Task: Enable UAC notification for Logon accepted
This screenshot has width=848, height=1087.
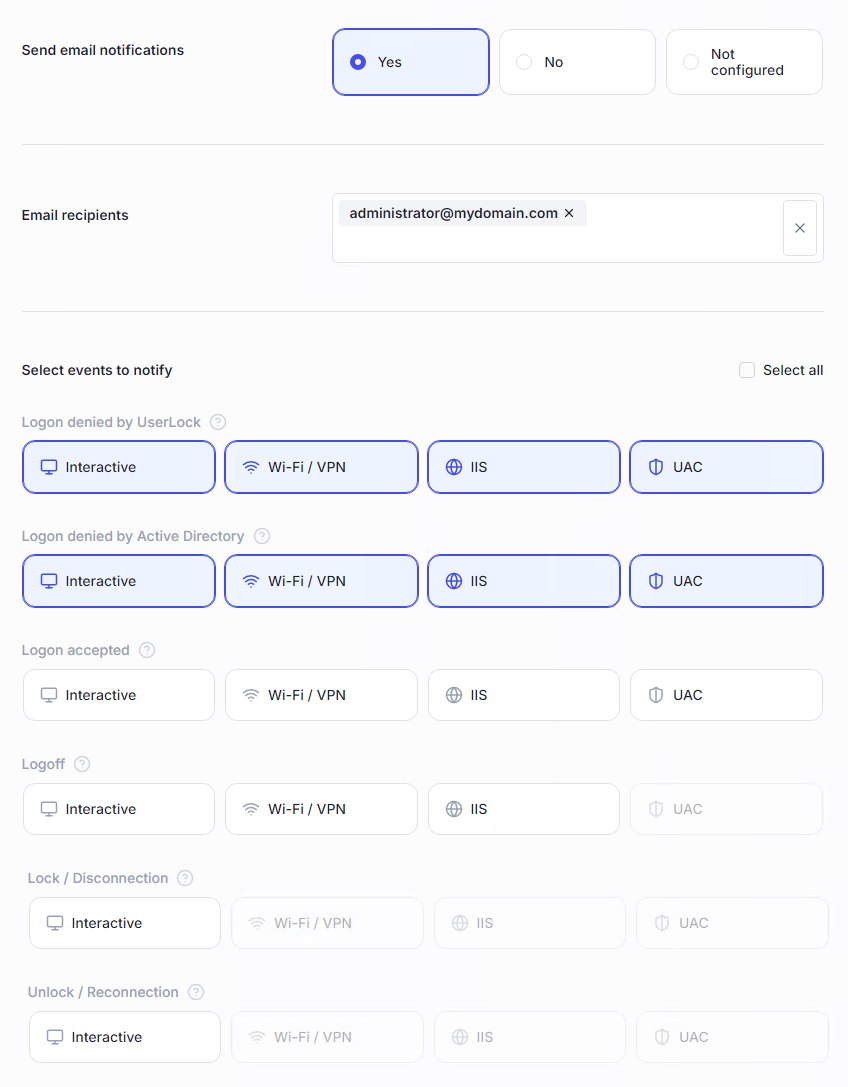Action: pos(726,695)
